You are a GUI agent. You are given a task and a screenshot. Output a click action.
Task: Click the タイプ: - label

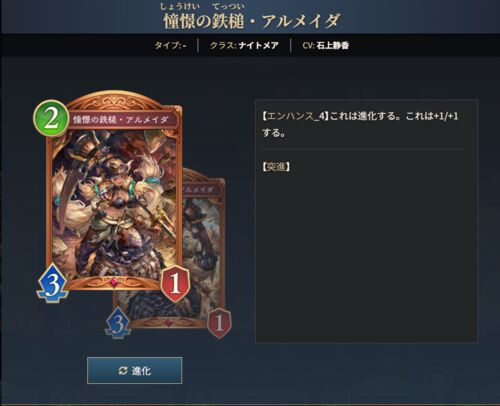coord(170,46)
